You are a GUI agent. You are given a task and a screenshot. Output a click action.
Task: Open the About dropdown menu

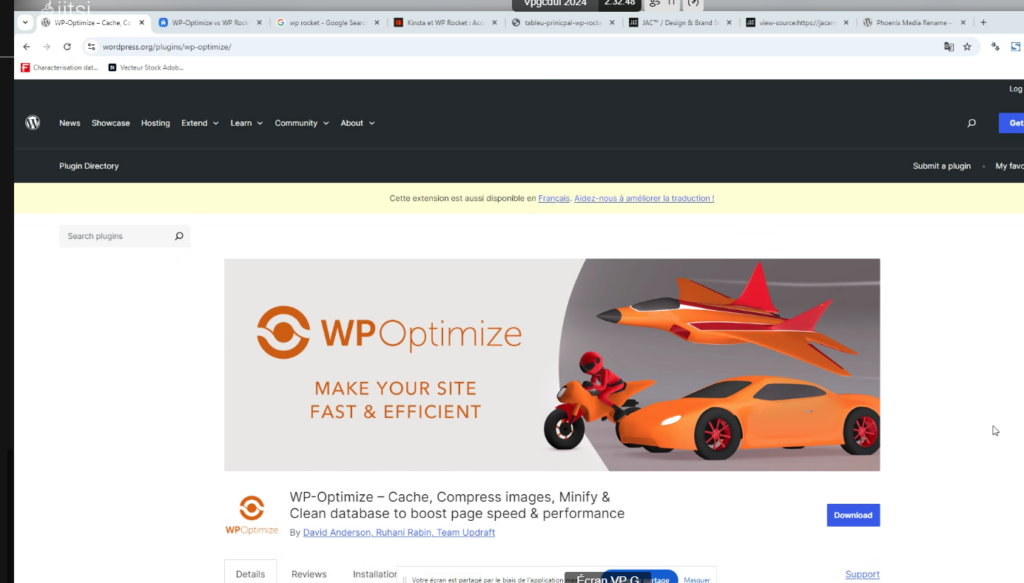pyautogui.click(x=357, y=123)
